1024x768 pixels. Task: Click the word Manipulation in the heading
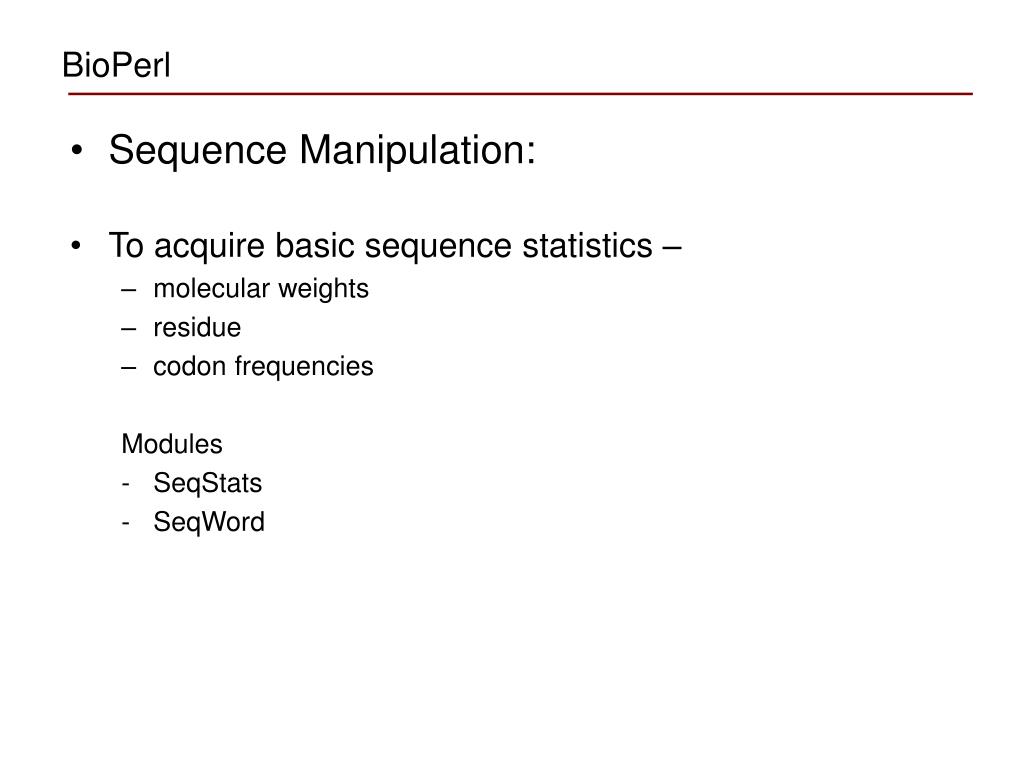coord(418,150)
